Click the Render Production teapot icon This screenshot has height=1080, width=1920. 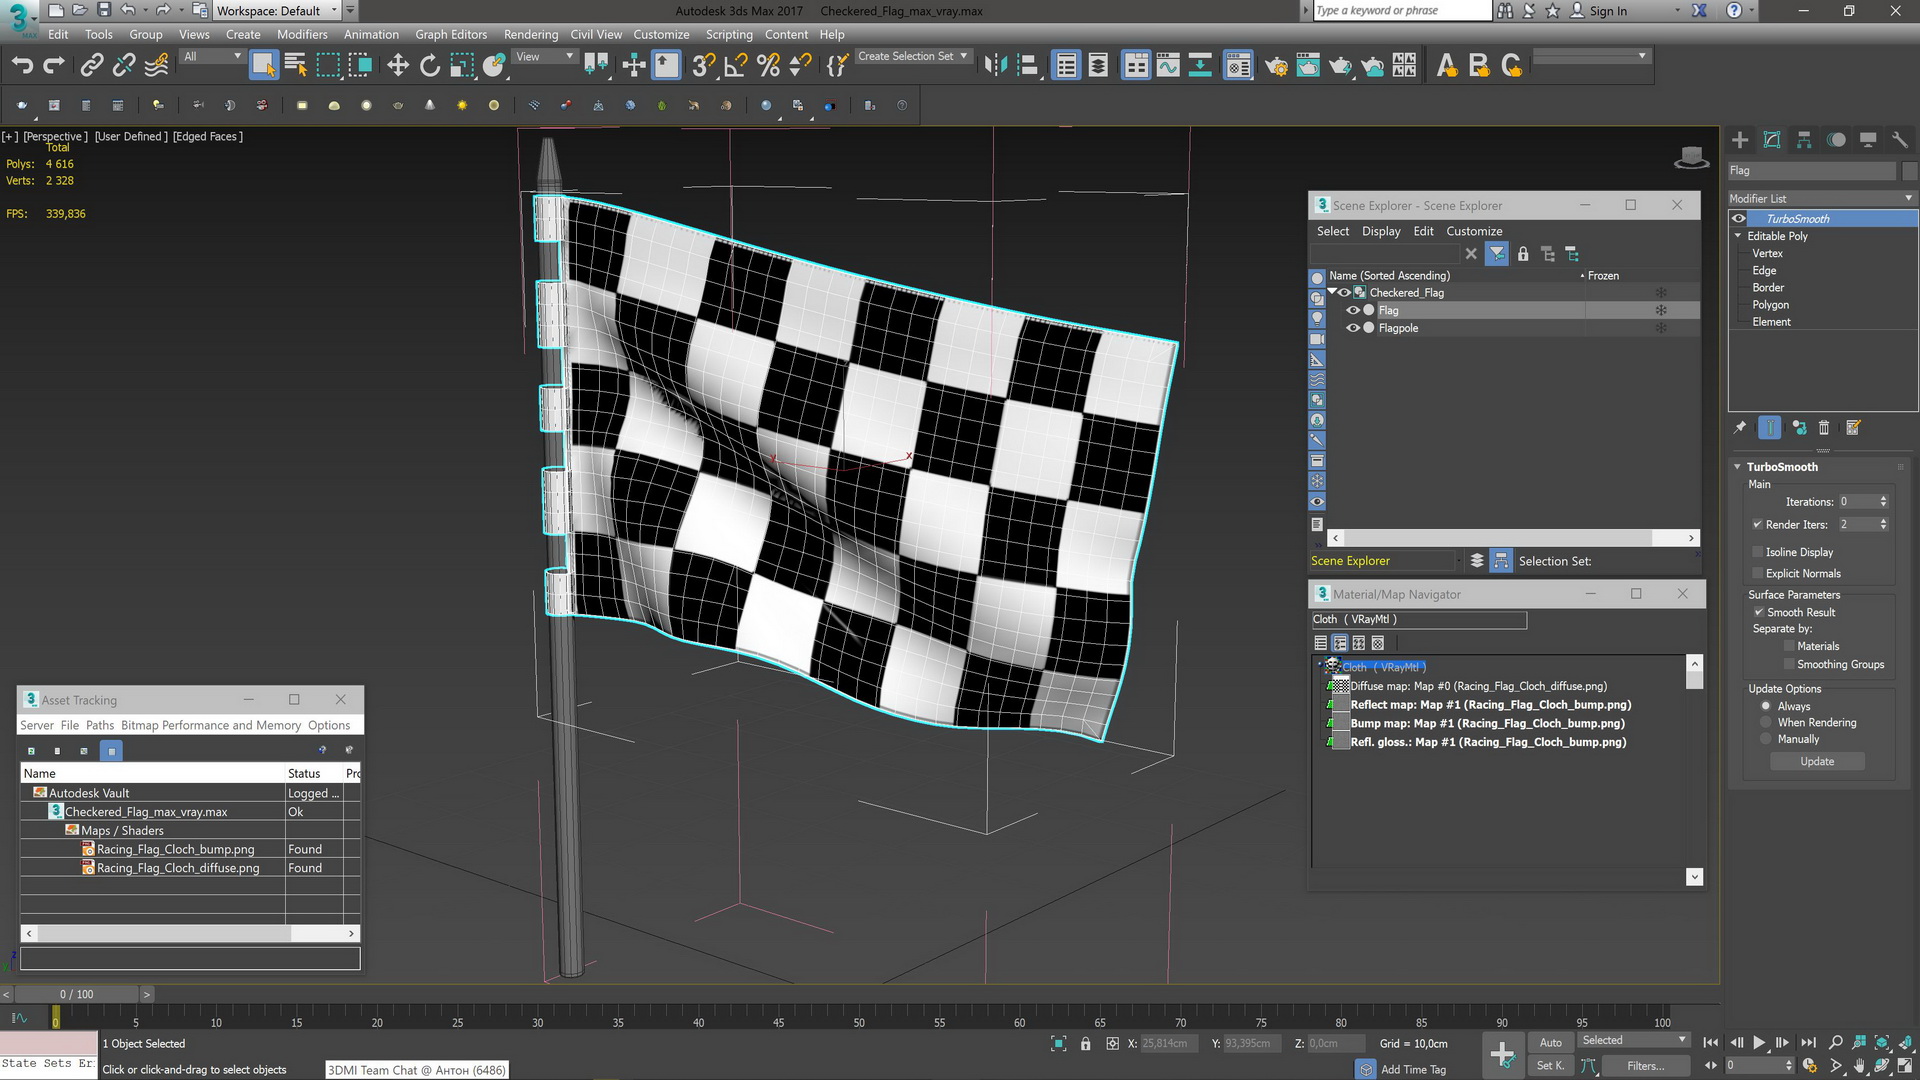click(x=1340, y=66)
